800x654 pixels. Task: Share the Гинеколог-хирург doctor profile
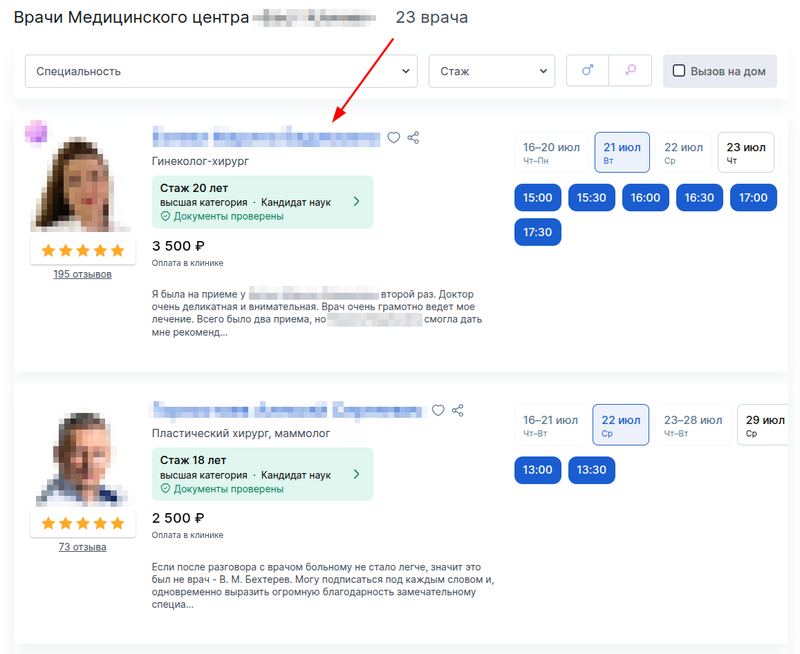coord(413,137)
